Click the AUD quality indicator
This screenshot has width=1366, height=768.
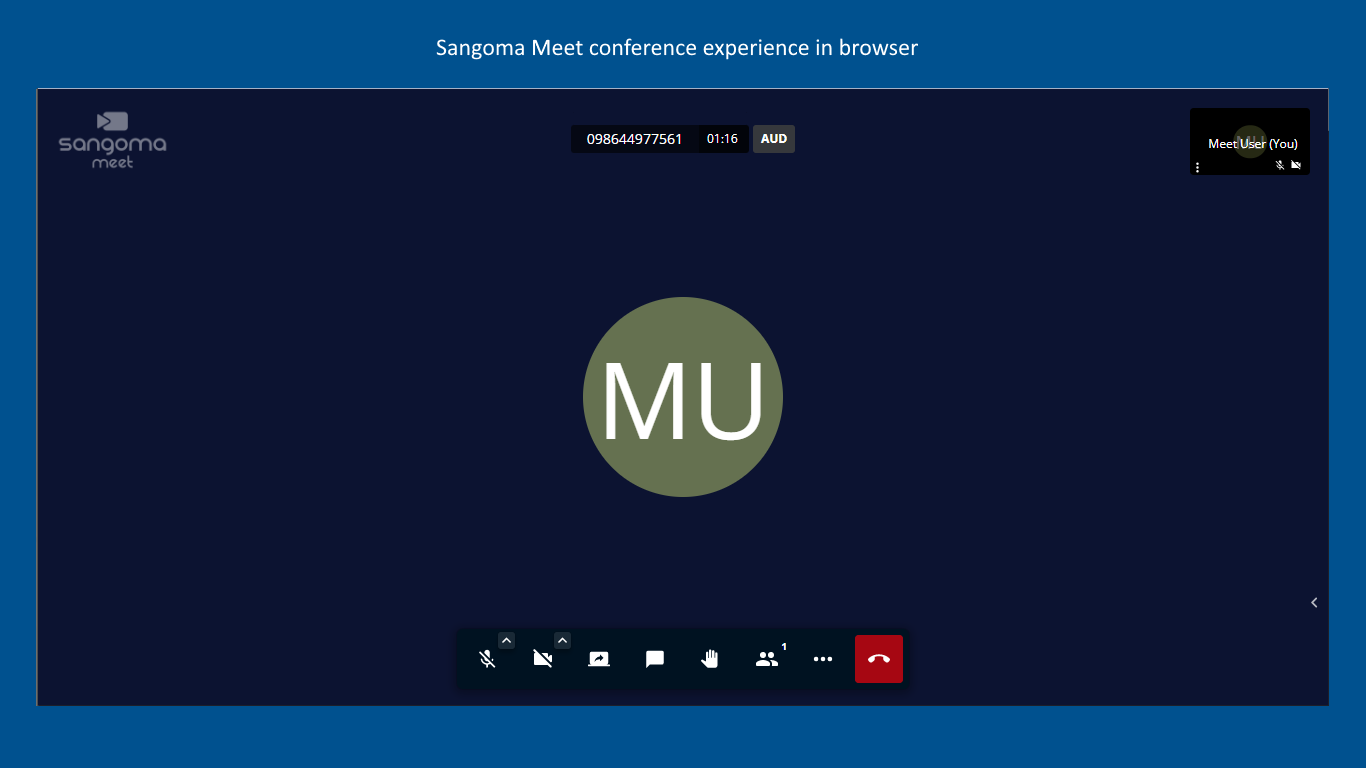tap(774, 139)
